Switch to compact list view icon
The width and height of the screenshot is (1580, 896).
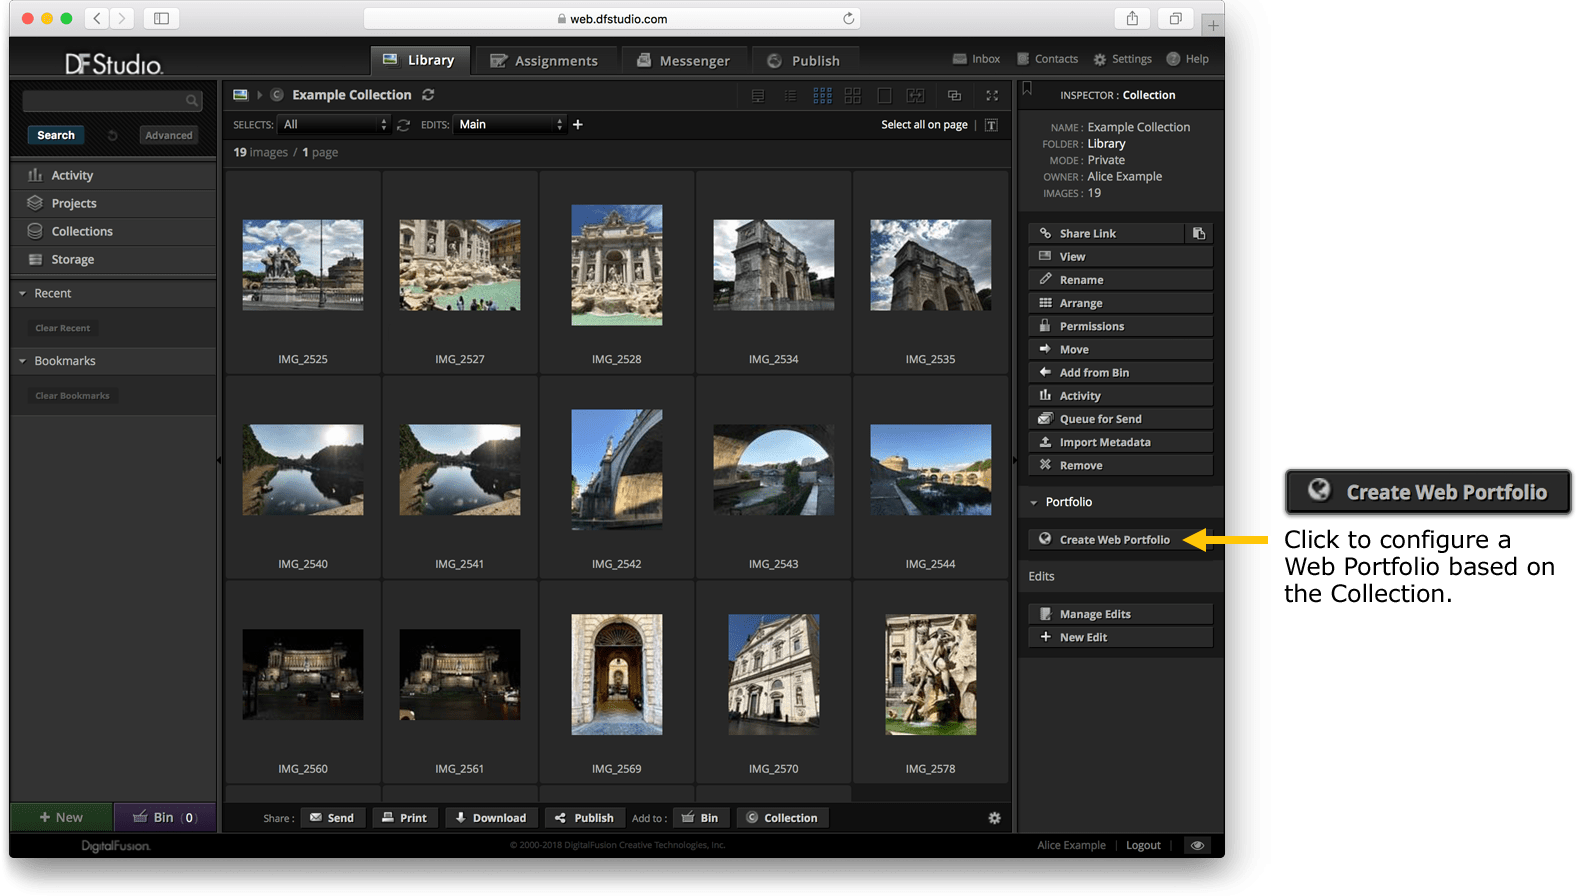click(x=790, y=95)
